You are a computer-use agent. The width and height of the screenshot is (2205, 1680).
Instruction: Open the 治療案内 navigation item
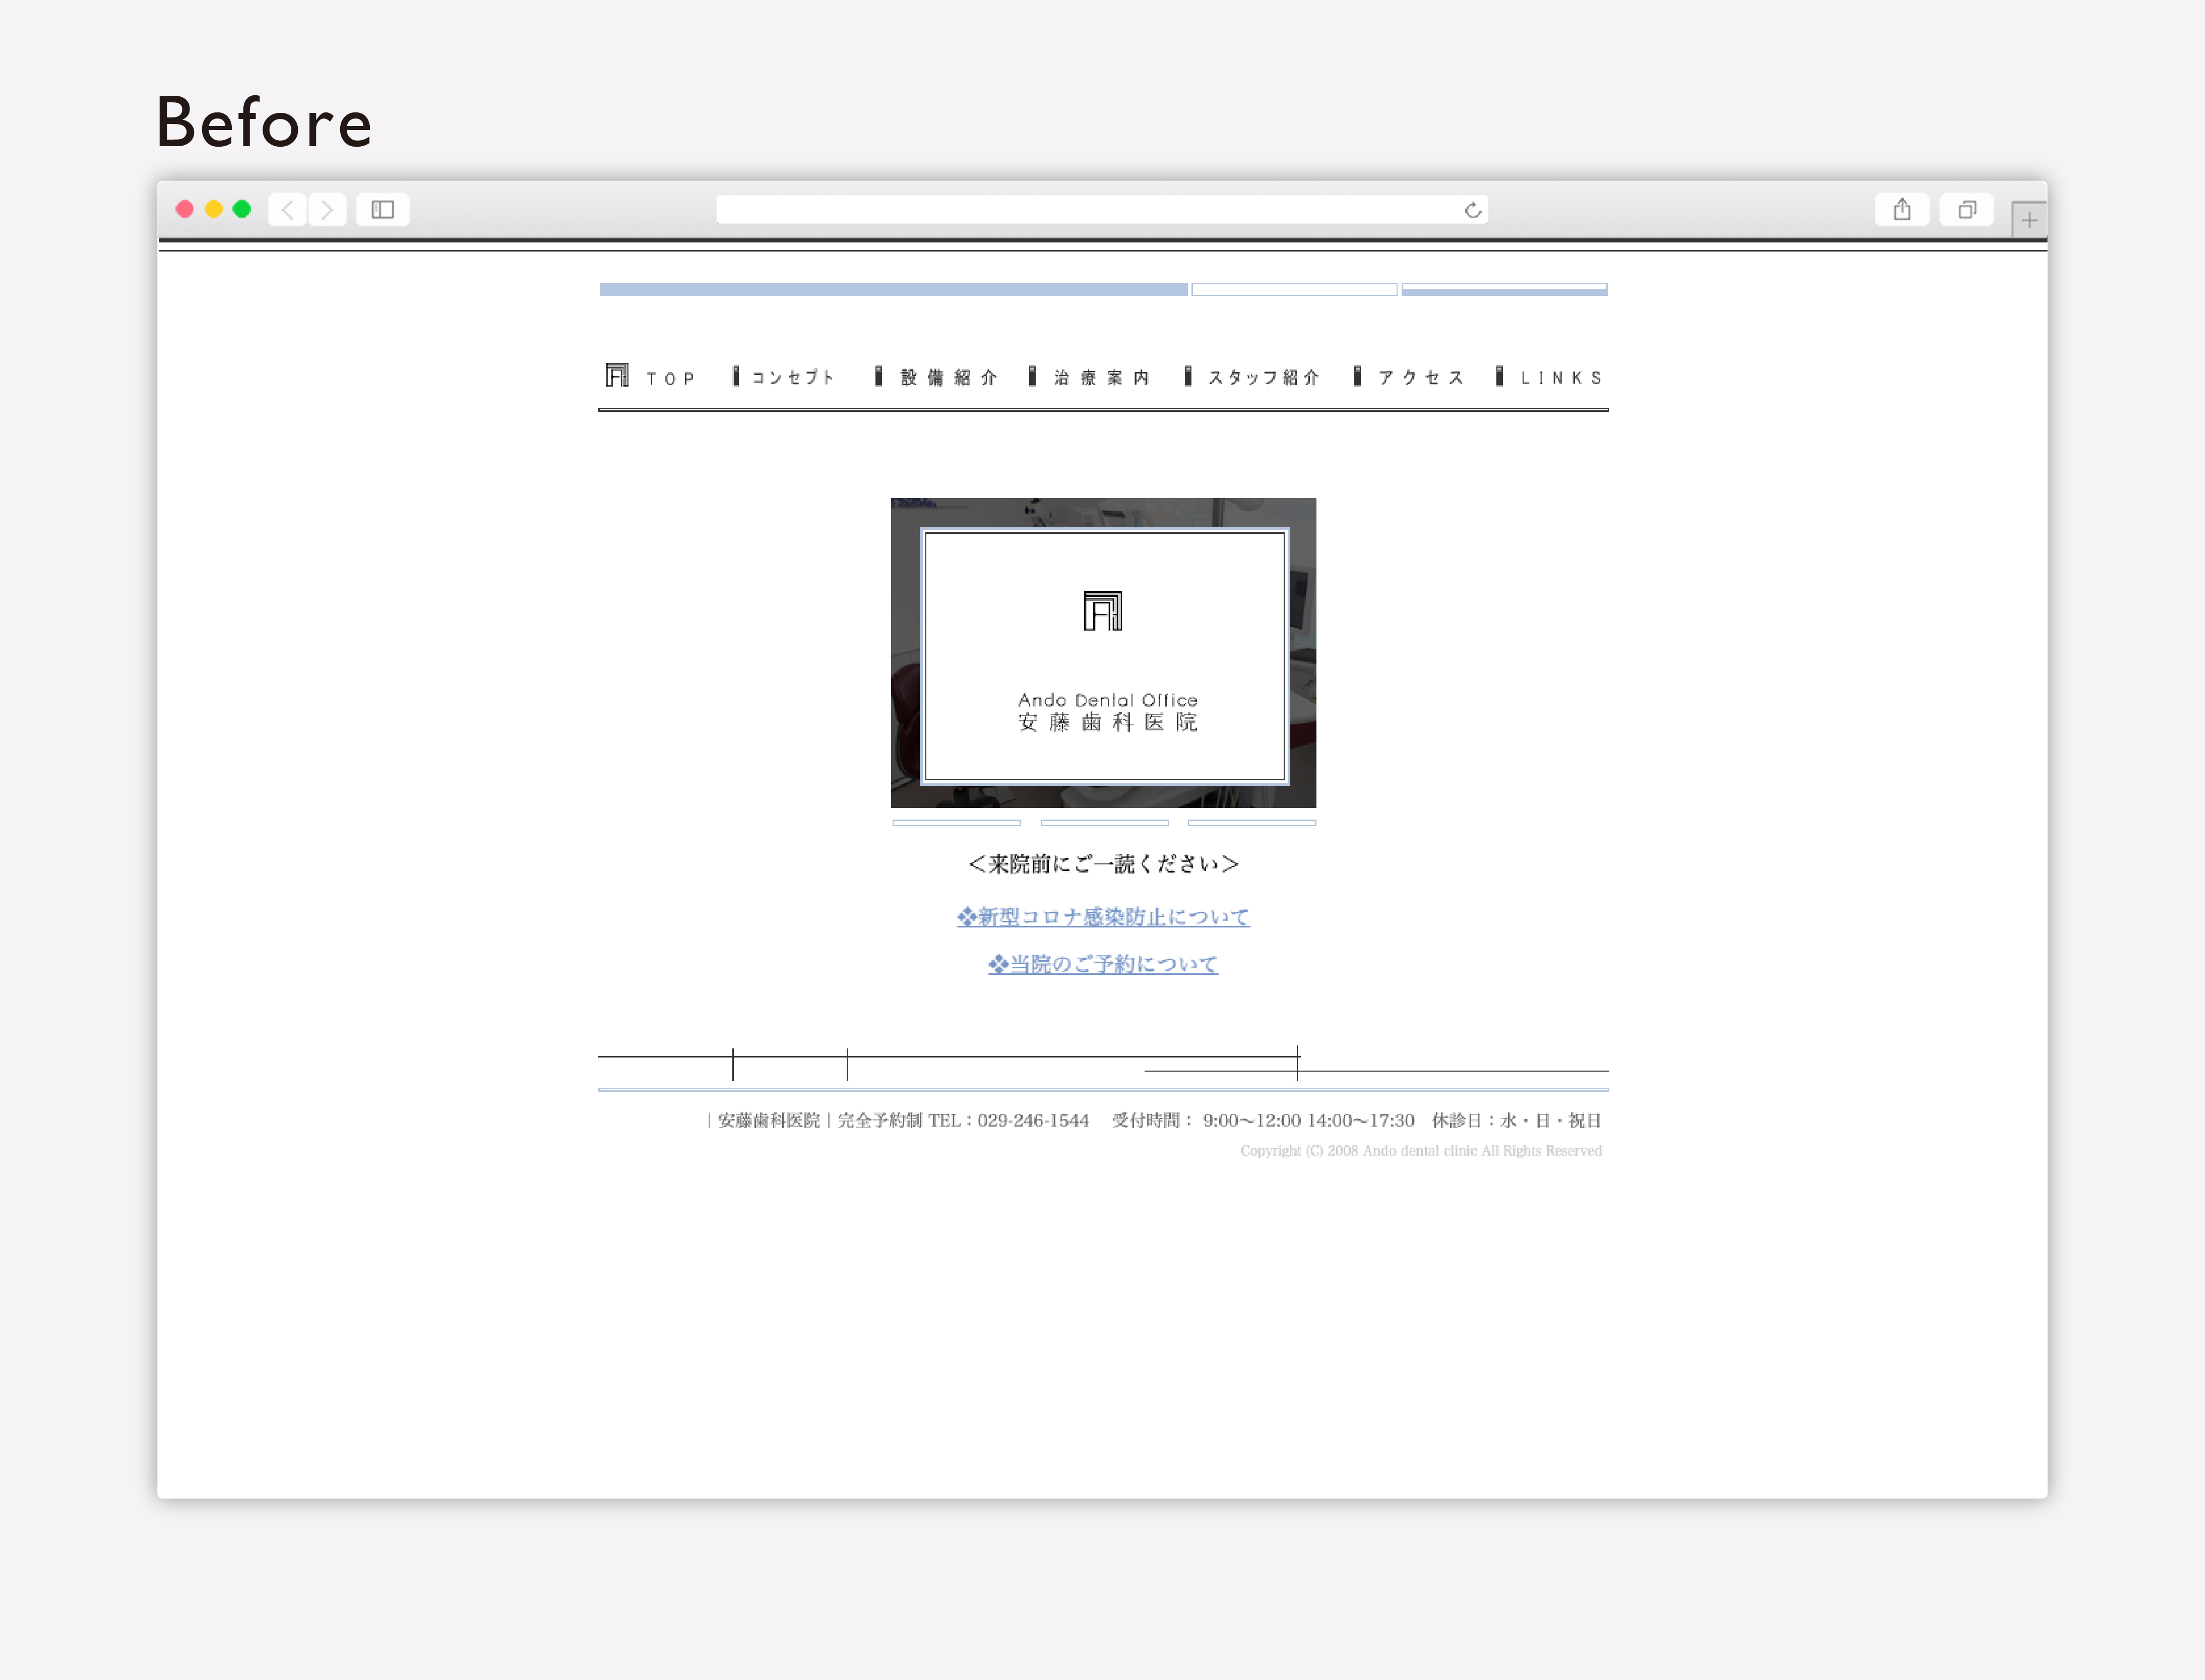pos(1101,378)
